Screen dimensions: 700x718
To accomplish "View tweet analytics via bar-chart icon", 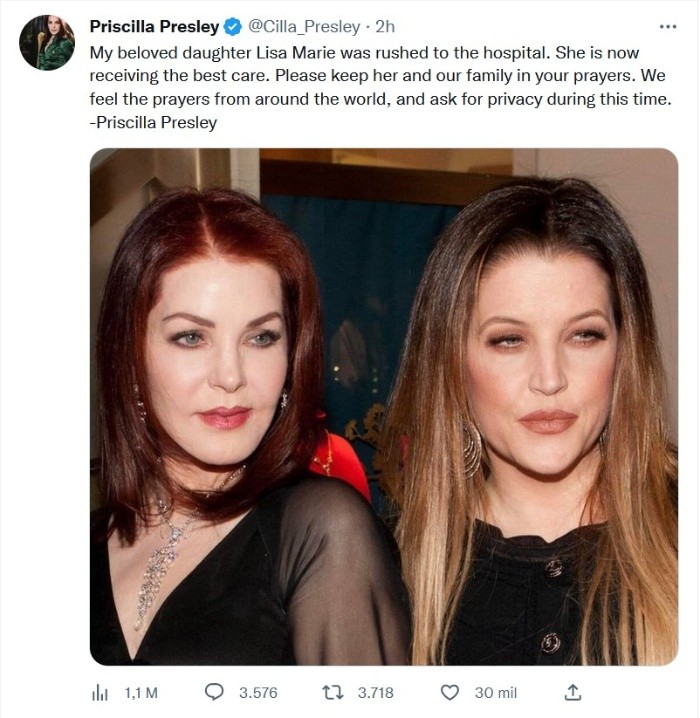I will [100, 692].
